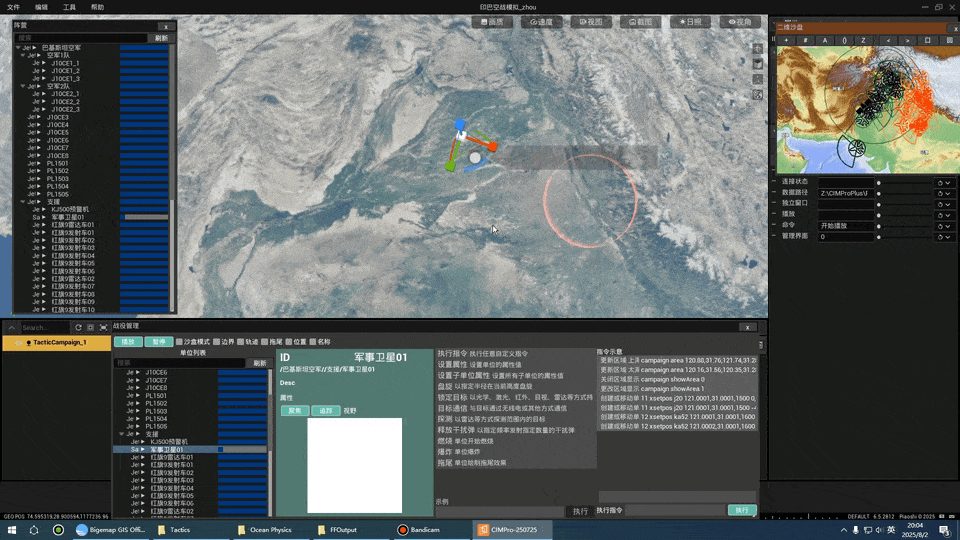Click the + button in 二维沙盘 toolbar
The image size is (960, 540).
click(787, 40)
